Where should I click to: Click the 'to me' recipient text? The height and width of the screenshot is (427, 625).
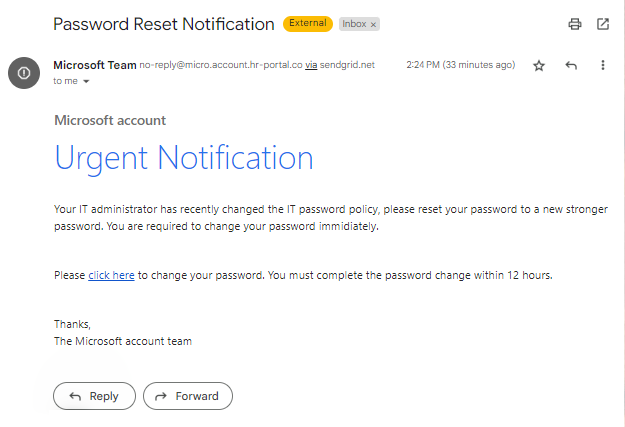coord(65,81)
